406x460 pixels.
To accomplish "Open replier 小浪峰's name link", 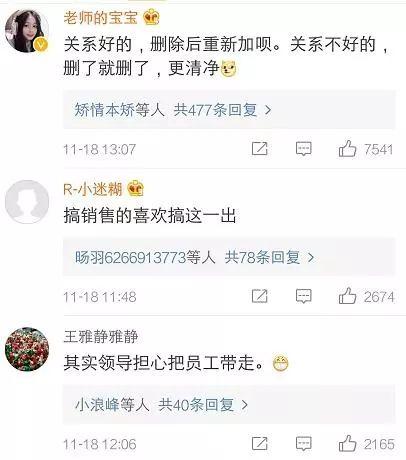I will [x=97, y=405].
